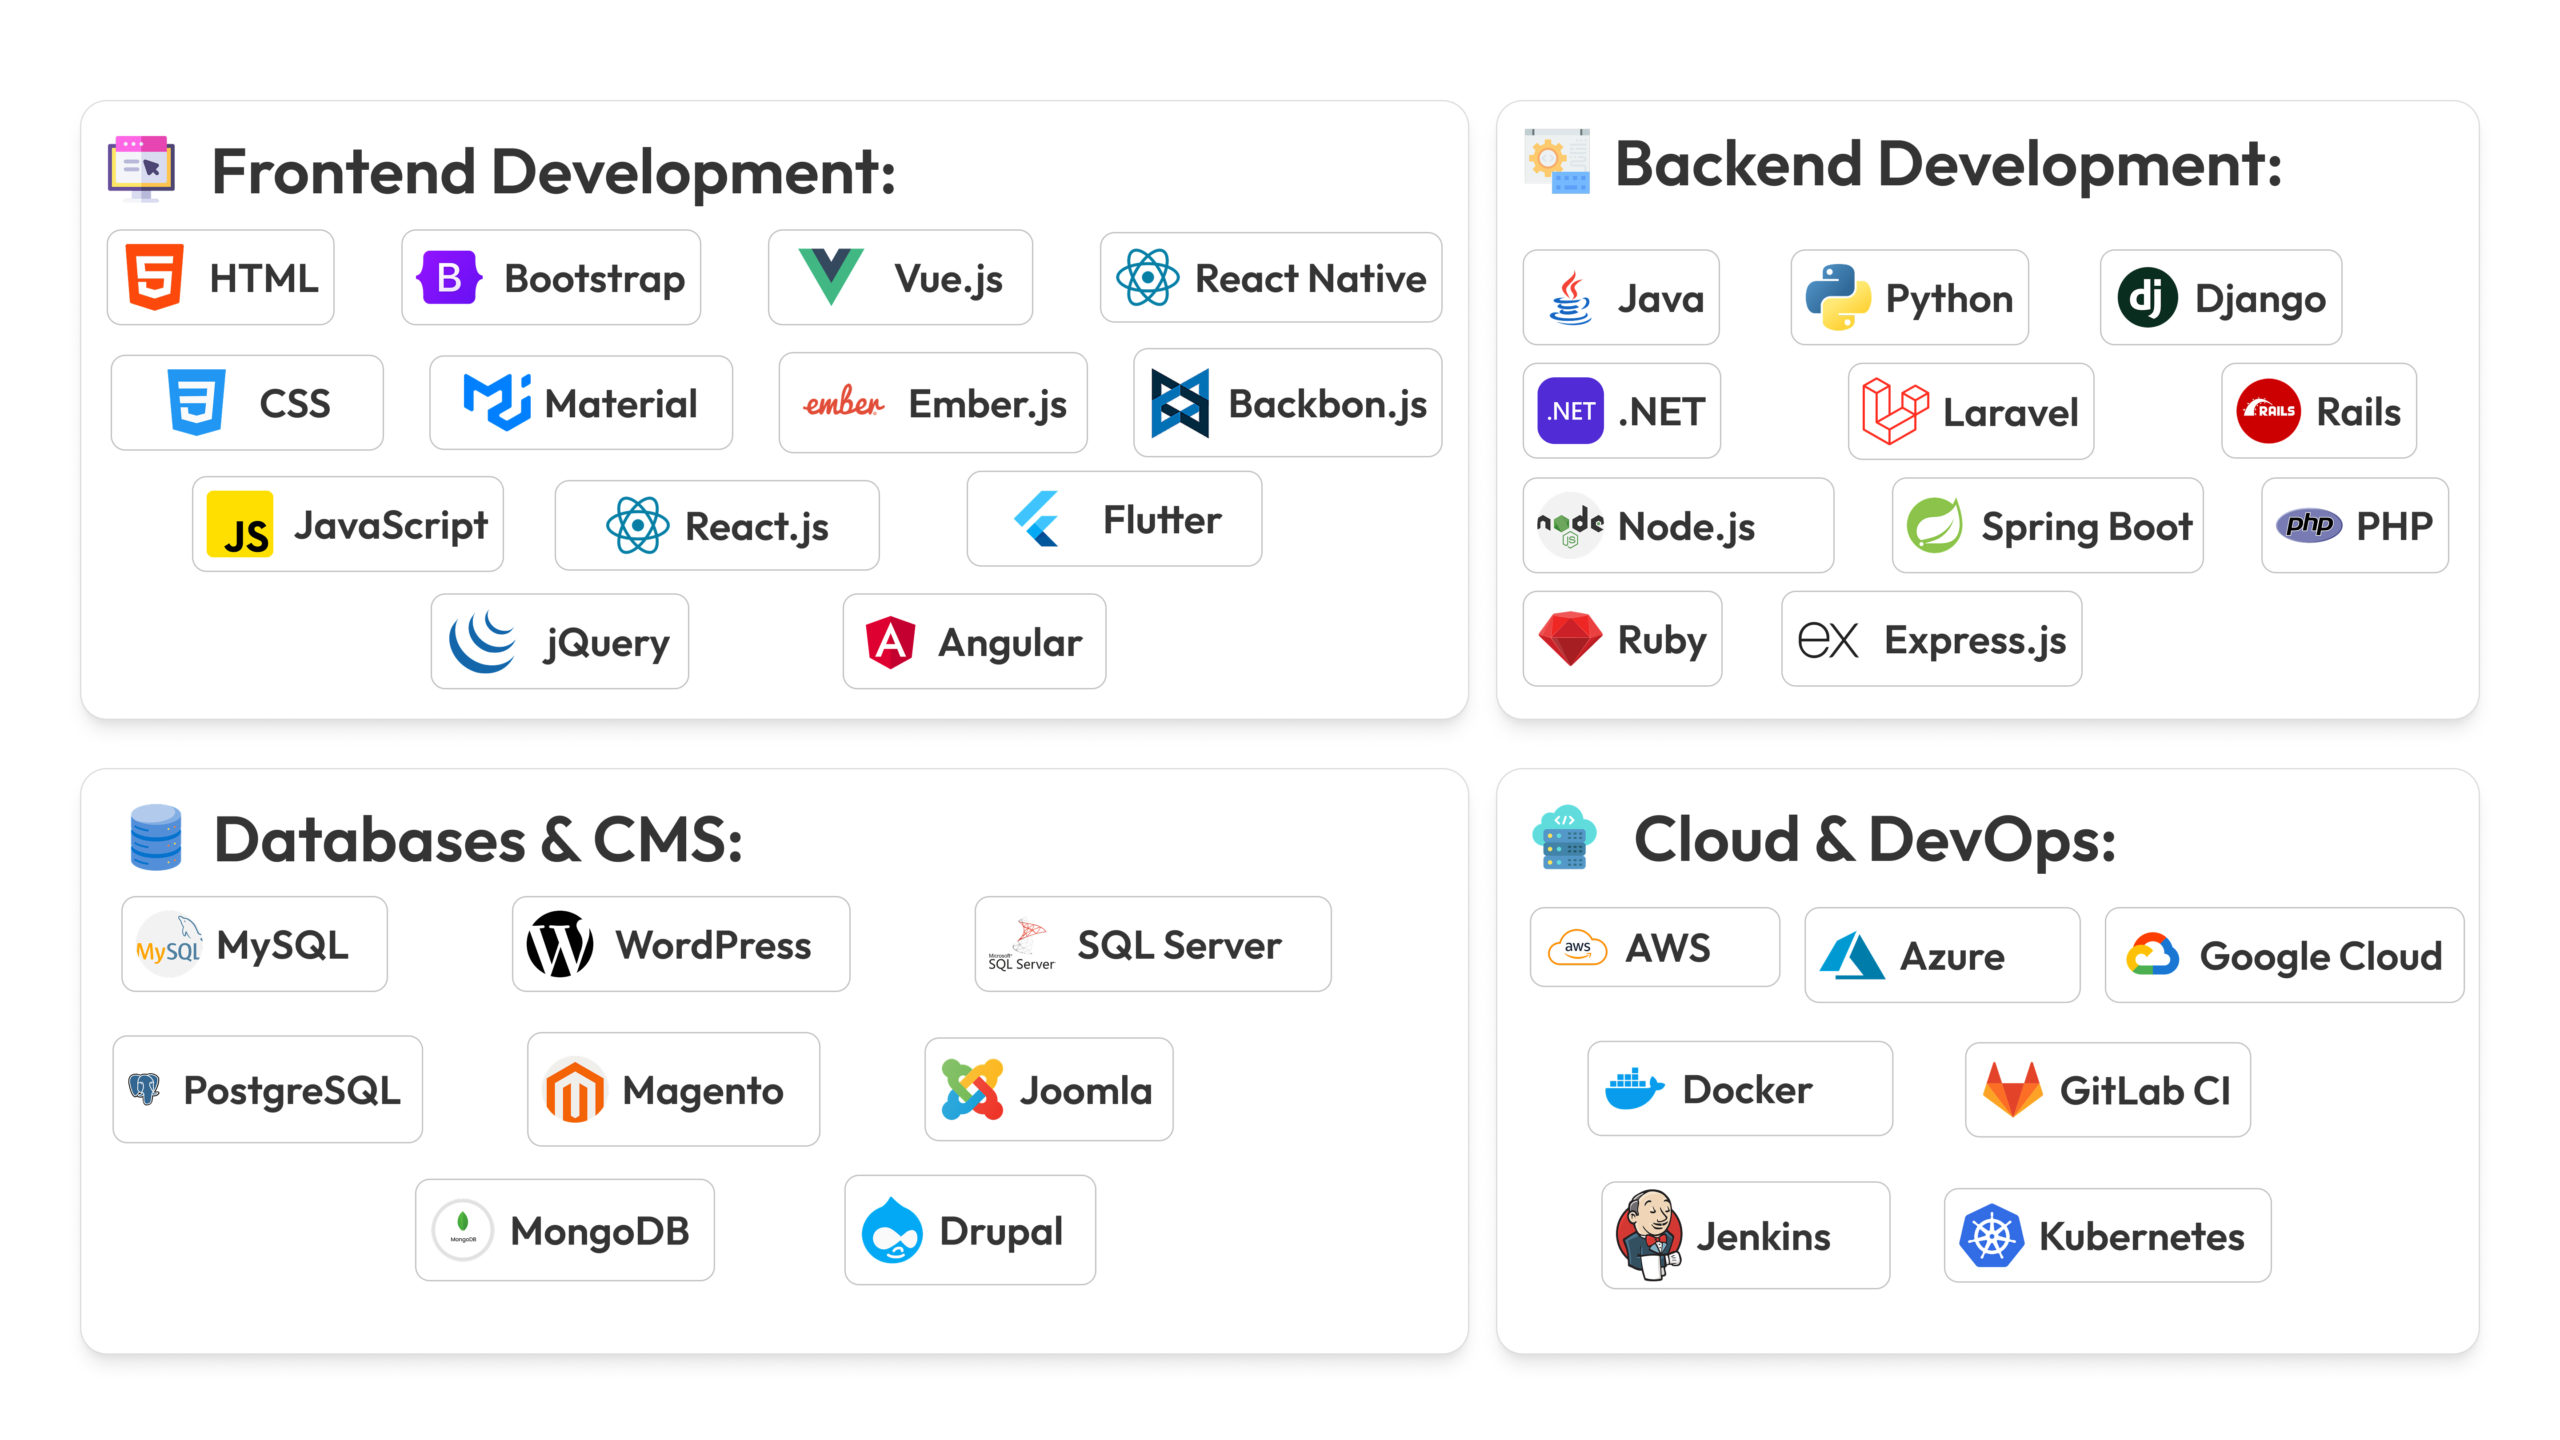
Task: Click the Python snake logo
Action: coord(1837,297)
